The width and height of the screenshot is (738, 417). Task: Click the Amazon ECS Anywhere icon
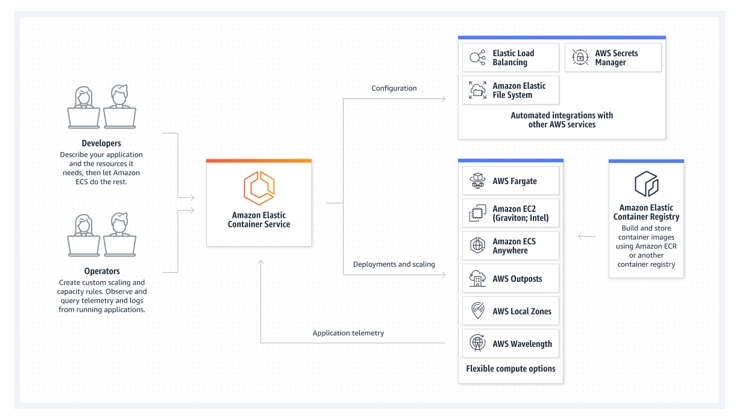477,246
